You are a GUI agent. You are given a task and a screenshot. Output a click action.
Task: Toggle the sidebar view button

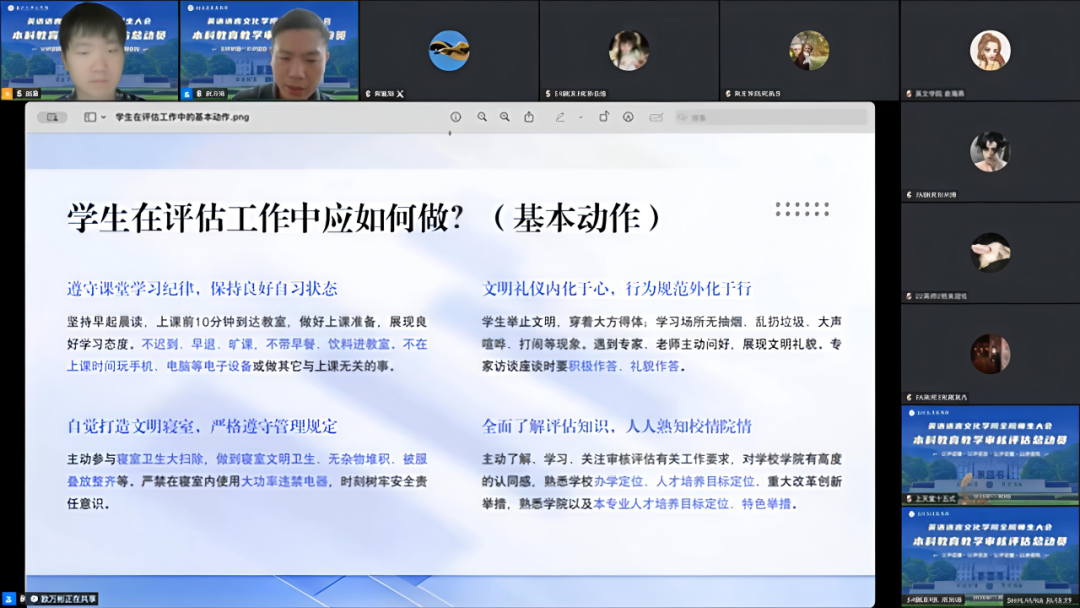89,117
